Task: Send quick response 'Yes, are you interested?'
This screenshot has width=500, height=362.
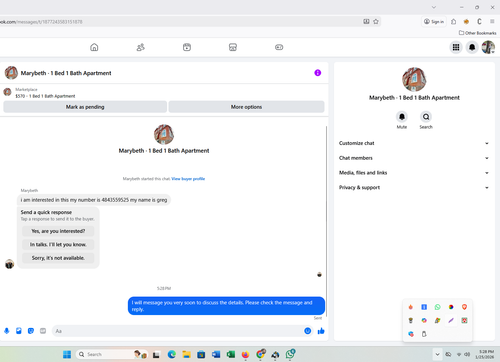Action: 58,231
